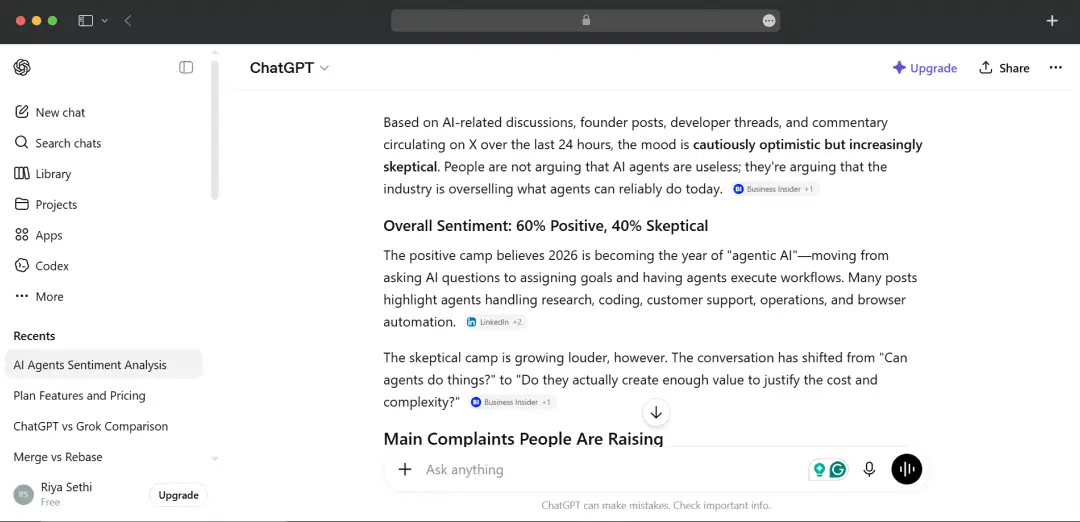Open the three-dot conversation options menu
This screenshot has height=522, width=1080.
[x=1055, y=67]
